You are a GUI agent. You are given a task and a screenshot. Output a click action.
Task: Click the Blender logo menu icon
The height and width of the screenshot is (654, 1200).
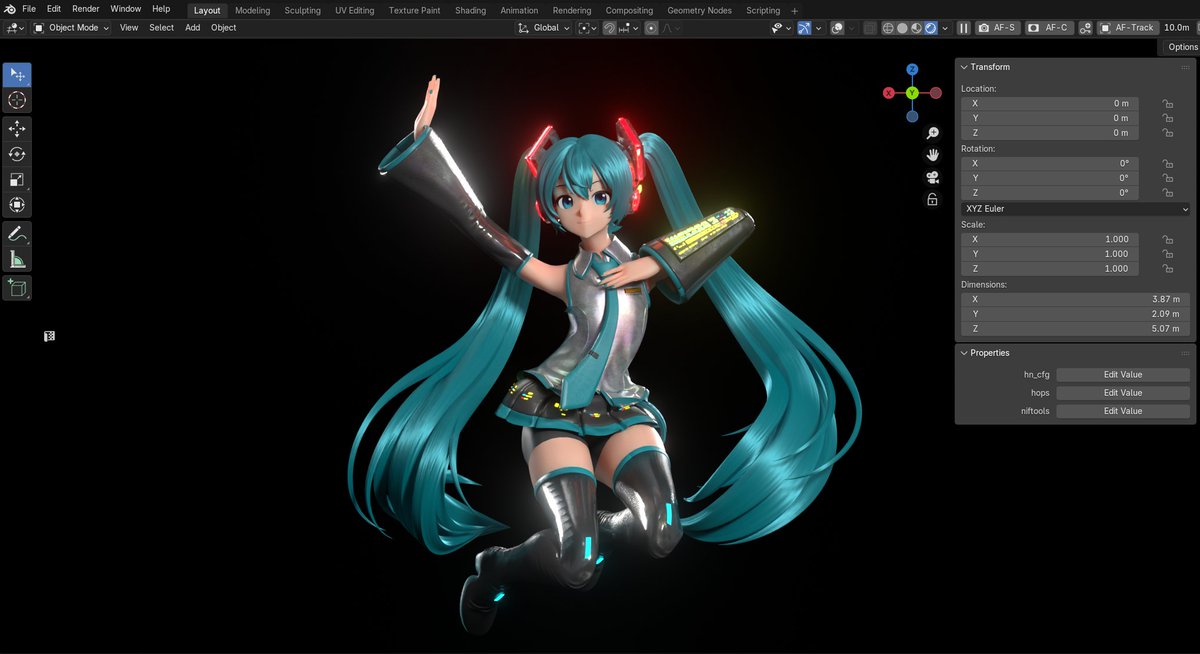click(9, 9)
